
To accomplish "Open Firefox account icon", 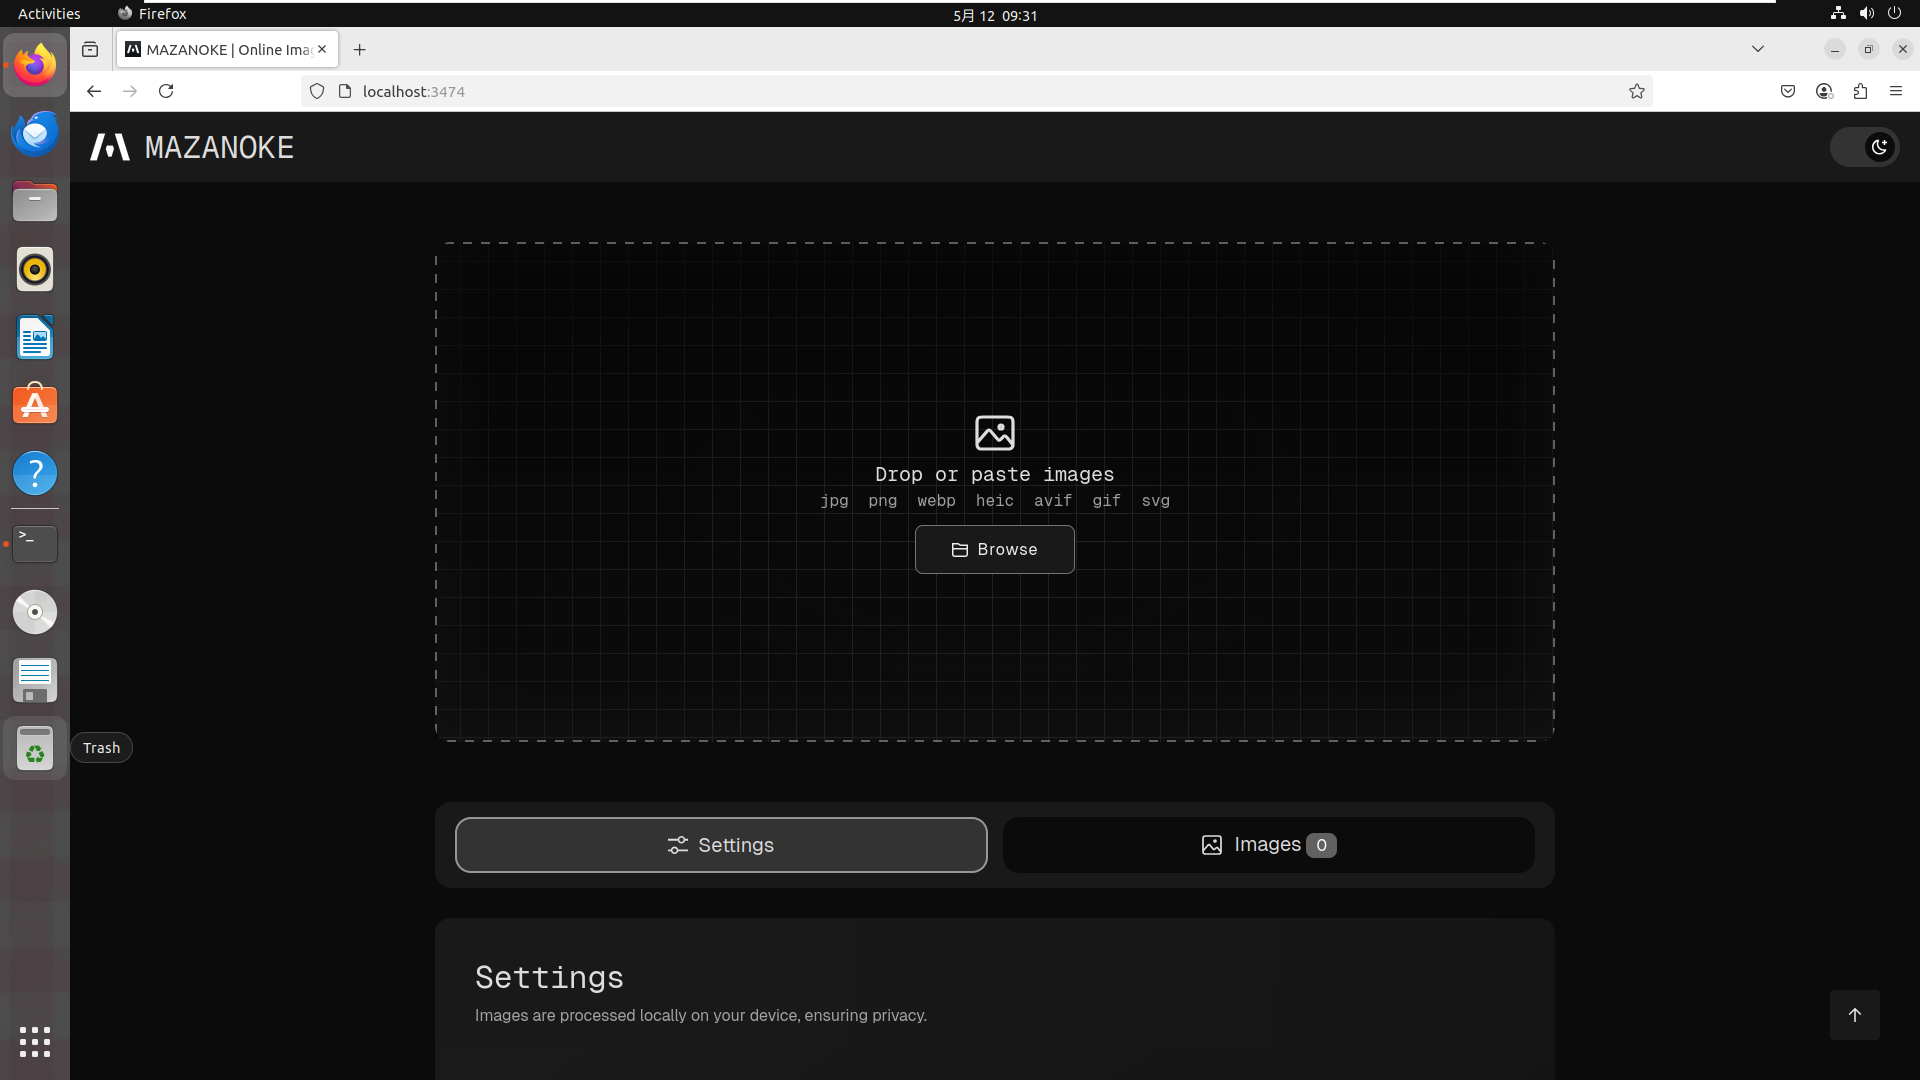I will coord(1824,91).
